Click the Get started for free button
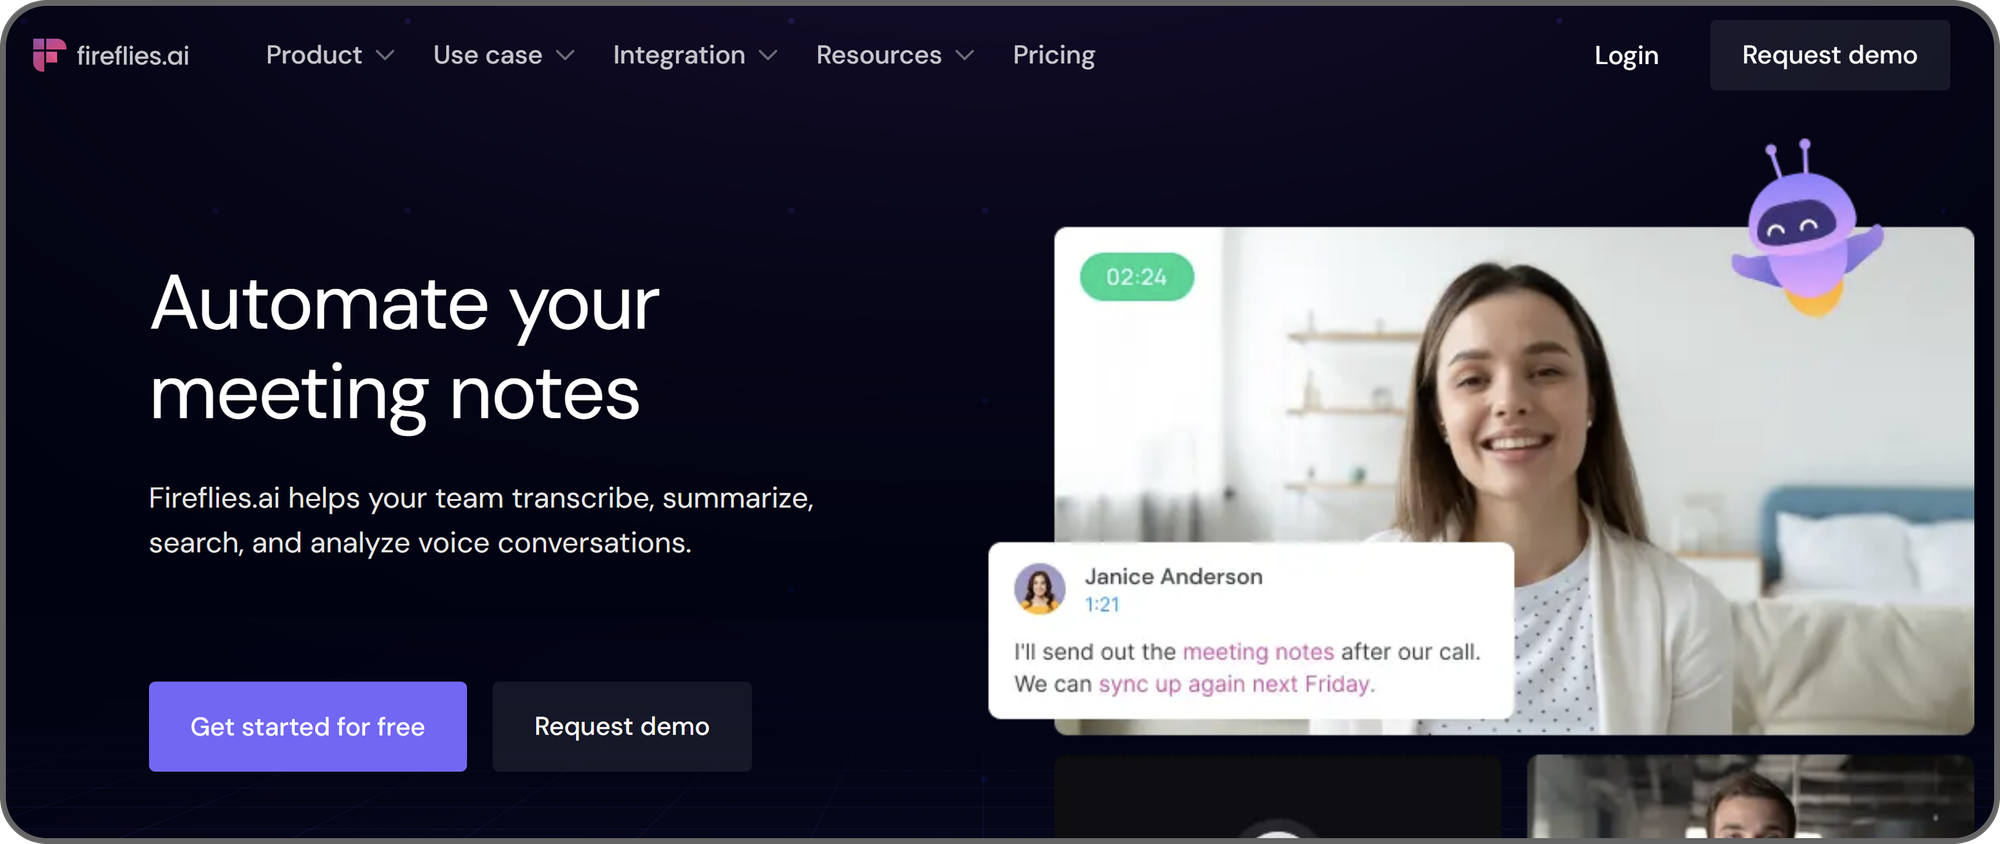Screen dimensions: 2000x844 point(308,726)
